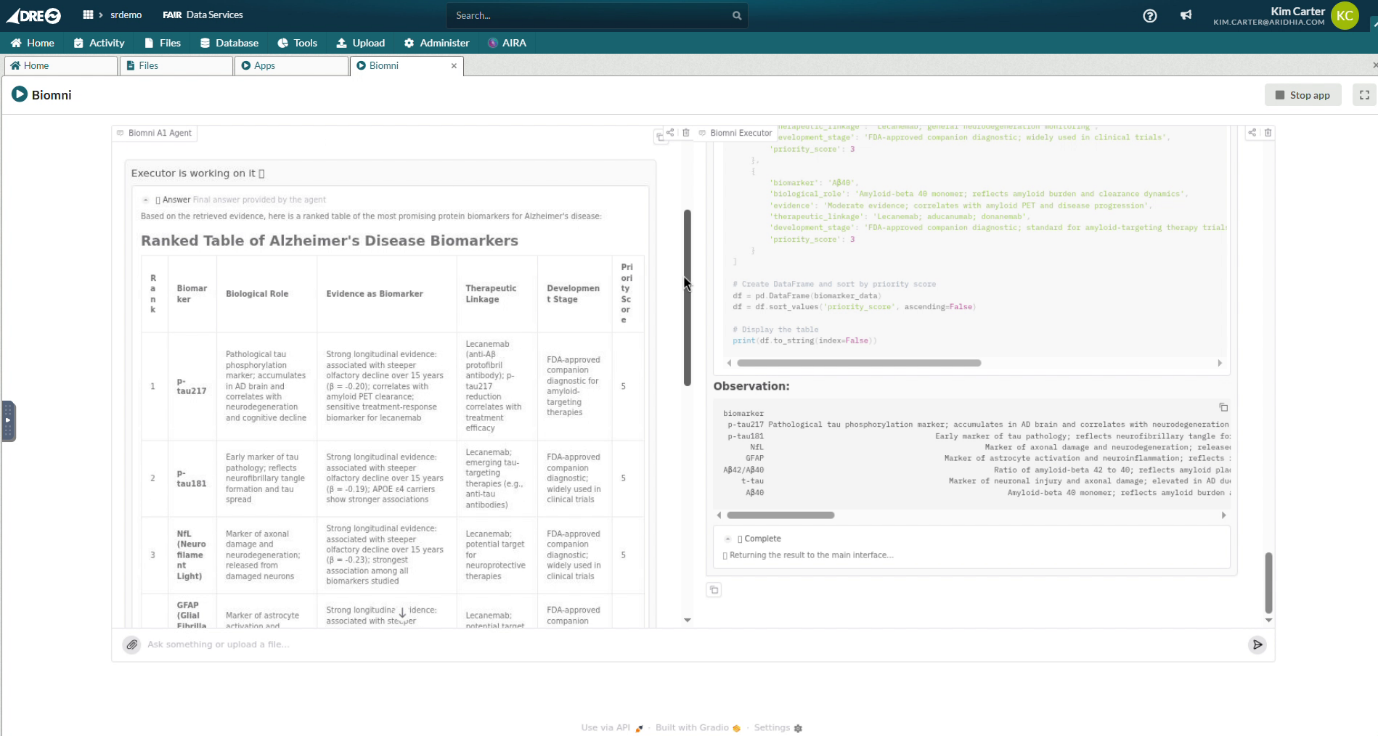Click the Ask something input field
The height and width of the screenshot is (736, 1378).
pyautogui.click(x=690, y=645)
